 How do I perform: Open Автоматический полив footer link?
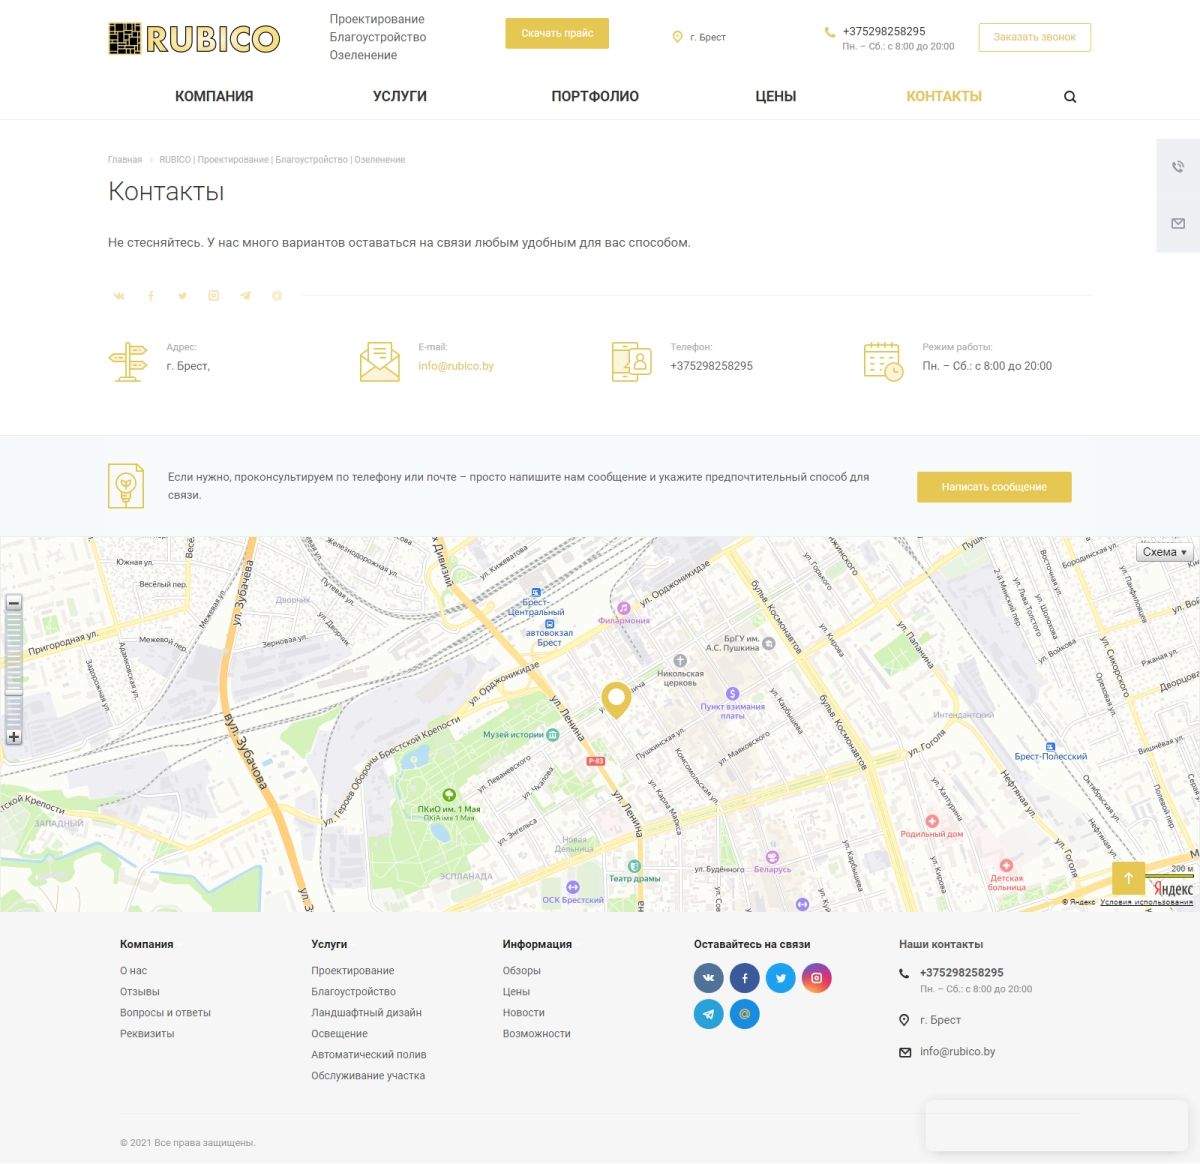[x=369, y=1055]
